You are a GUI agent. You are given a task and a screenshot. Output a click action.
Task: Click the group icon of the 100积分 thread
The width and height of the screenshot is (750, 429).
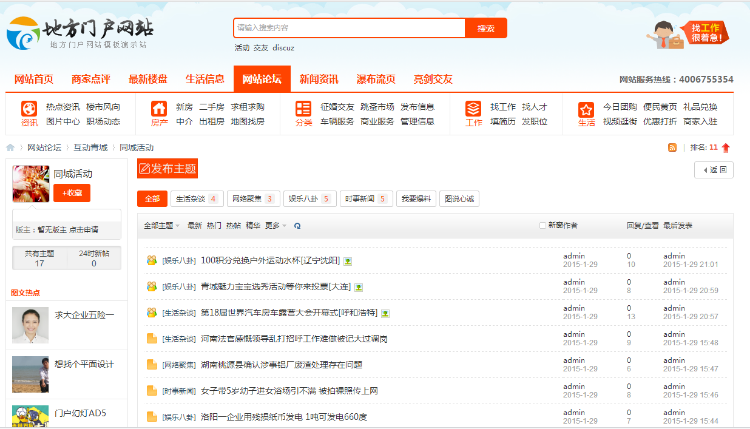point(152,260)
